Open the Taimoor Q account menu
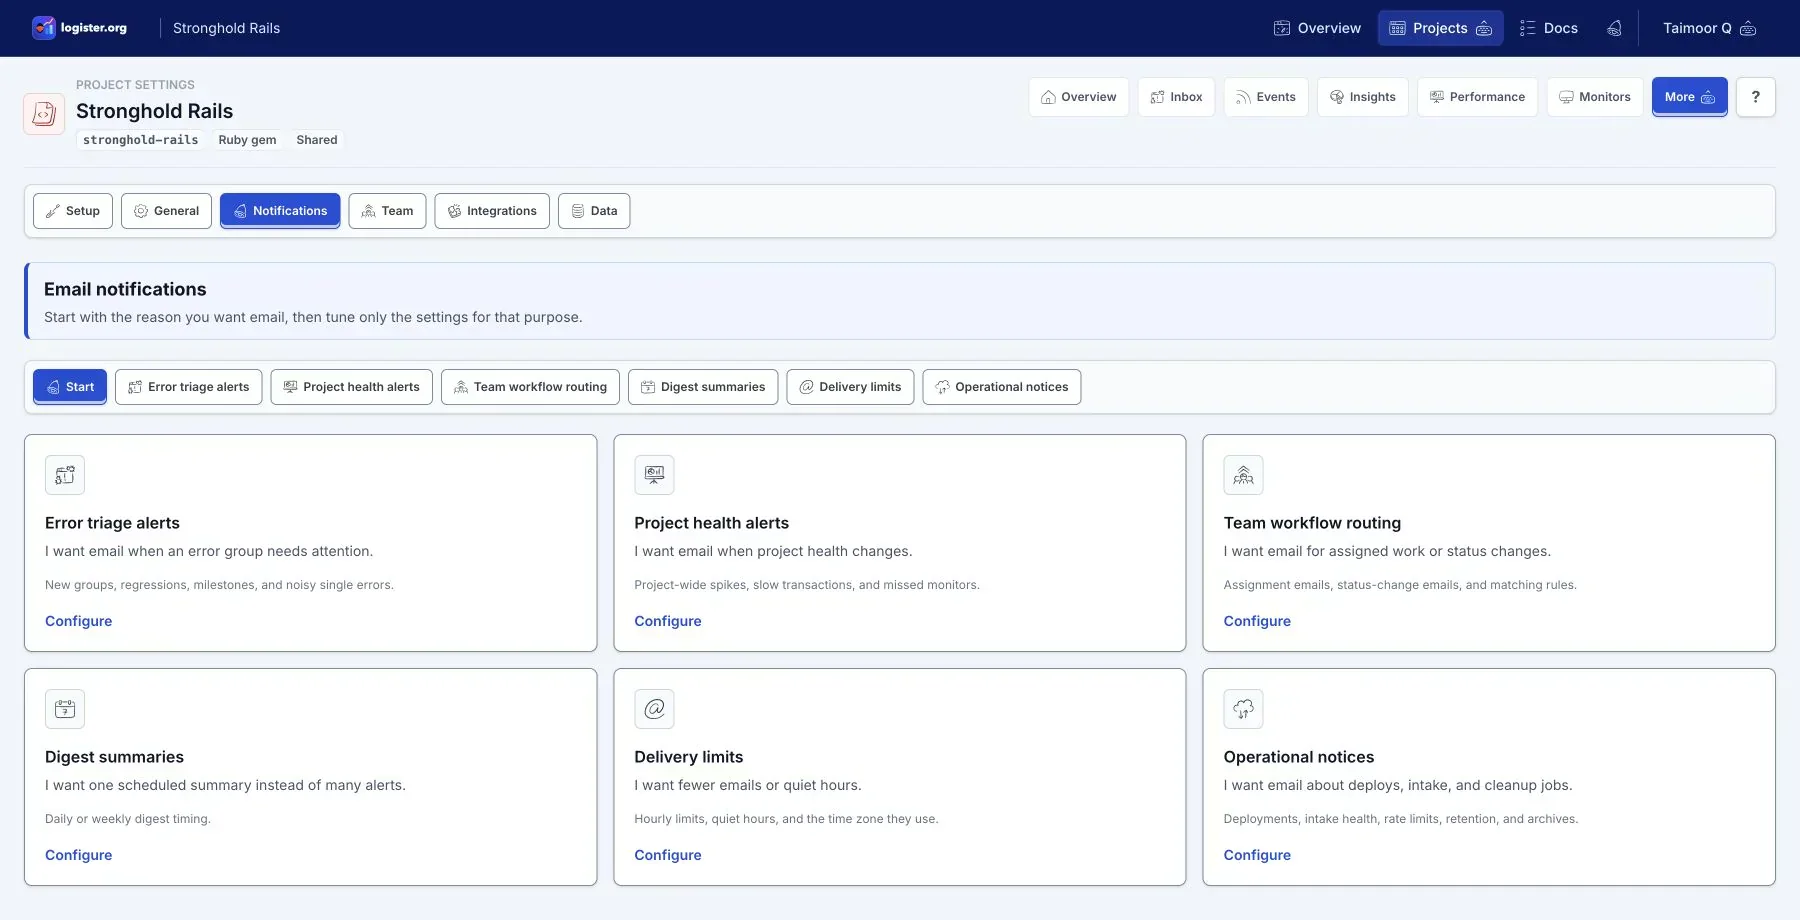 pyautogui.click(x=1709, y=28)
